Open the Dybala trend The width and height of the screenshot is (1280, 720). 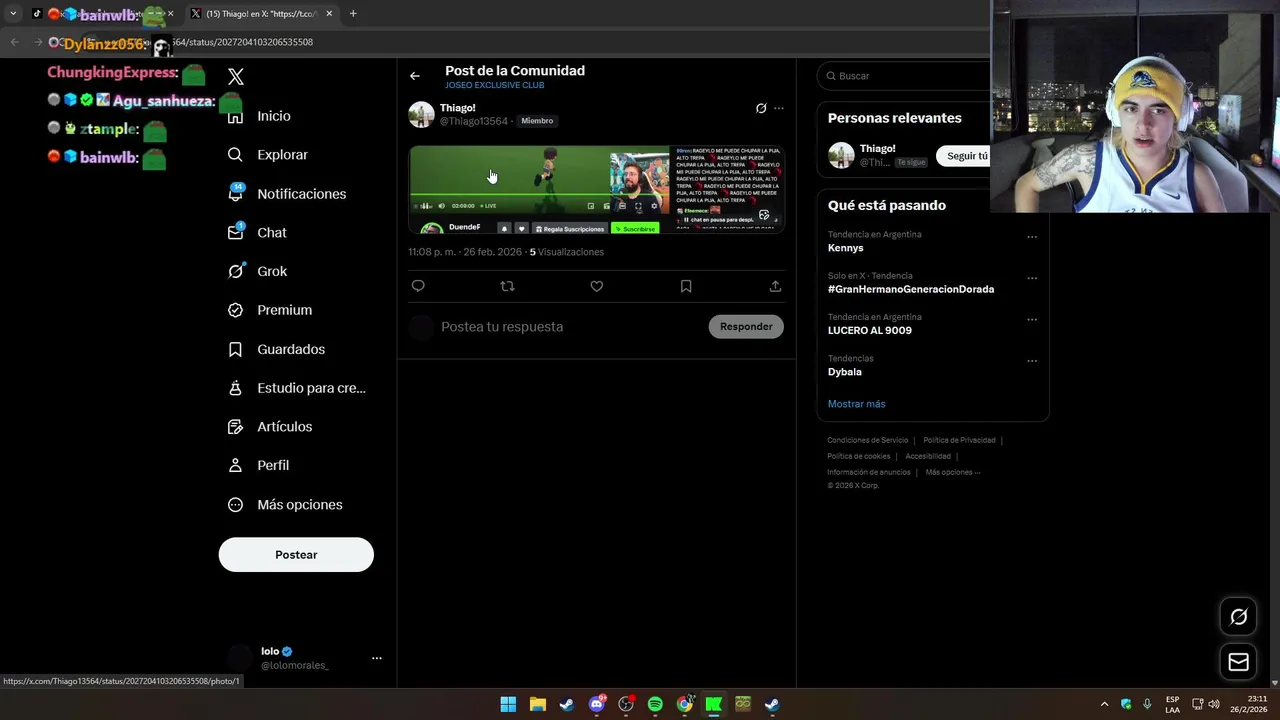(845, 372)
